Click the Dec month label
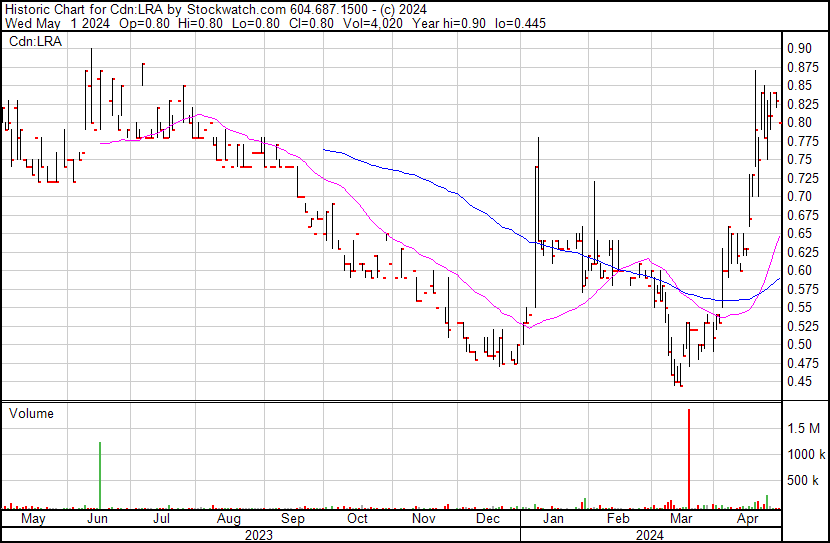 point(488,519)
